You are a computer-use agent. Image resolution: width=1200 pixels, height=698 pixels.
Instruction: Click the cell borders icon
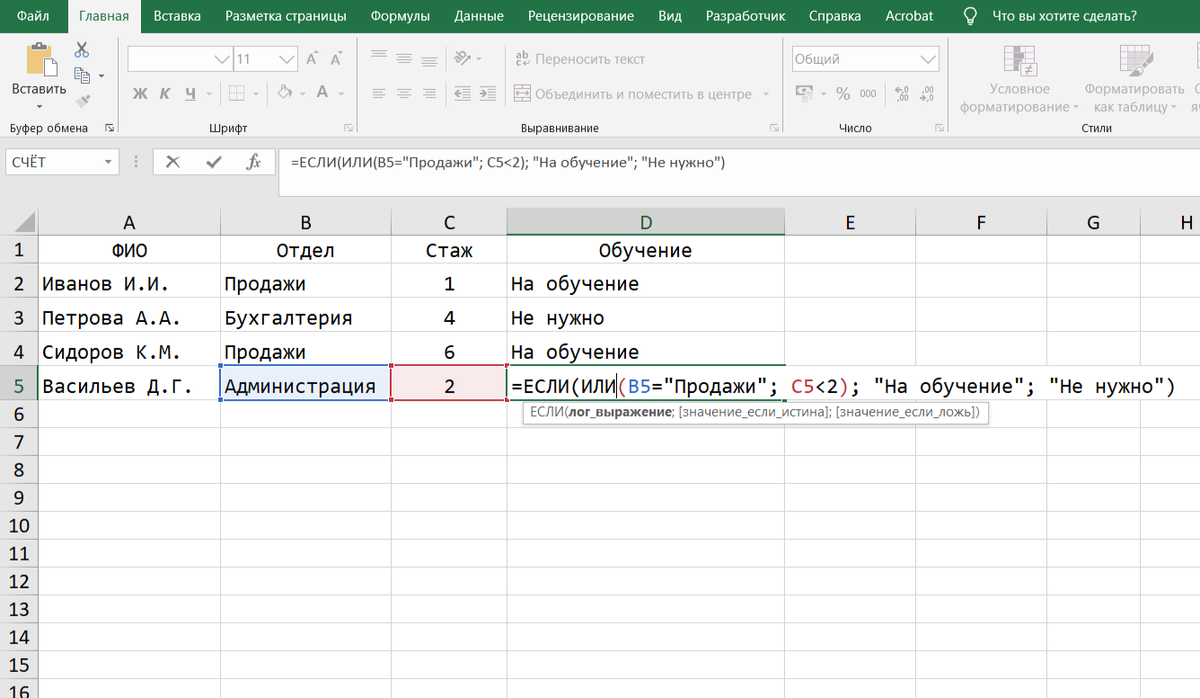[x=236, y=93]
